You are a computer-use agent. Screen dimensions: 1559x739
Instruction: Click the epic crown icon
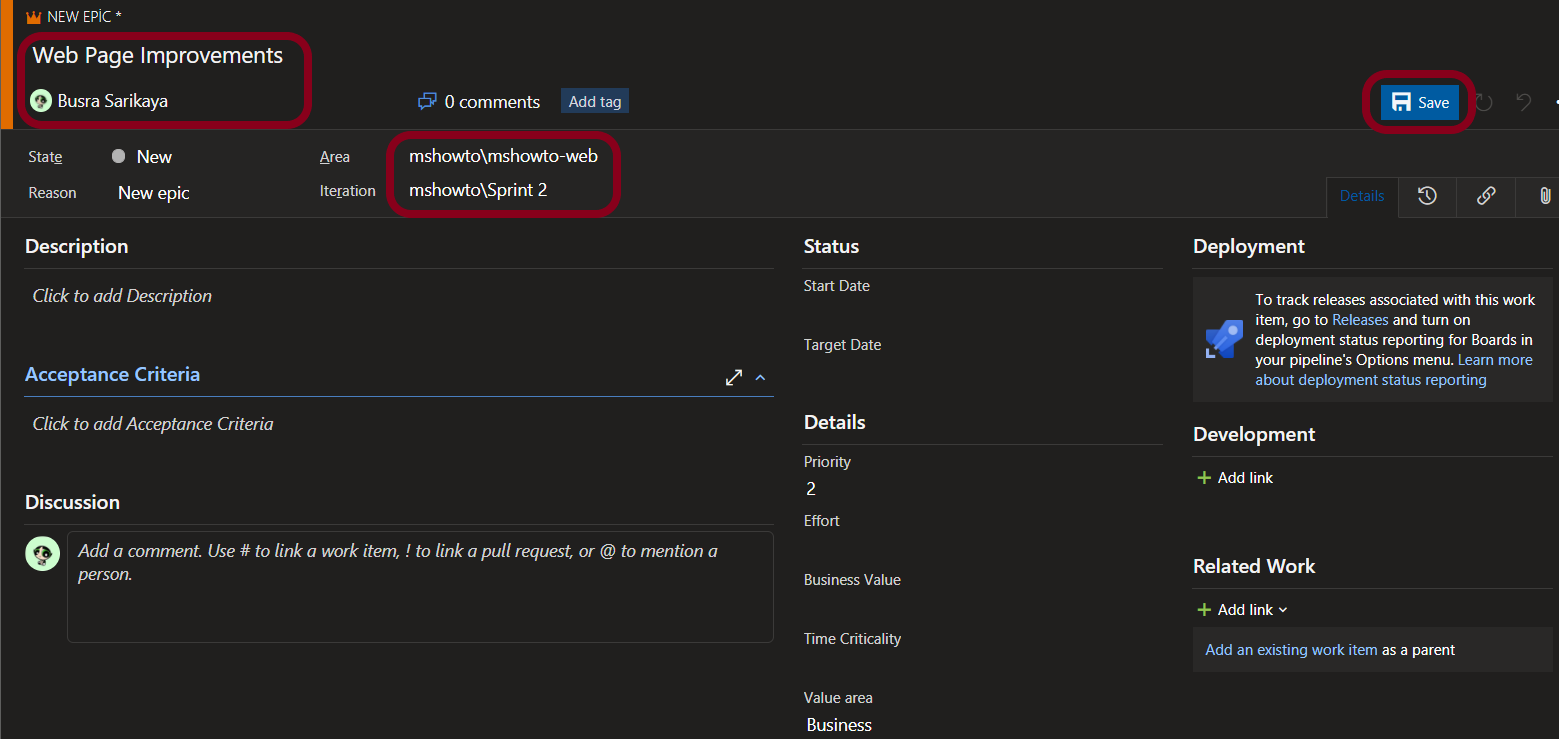[34, 17]
